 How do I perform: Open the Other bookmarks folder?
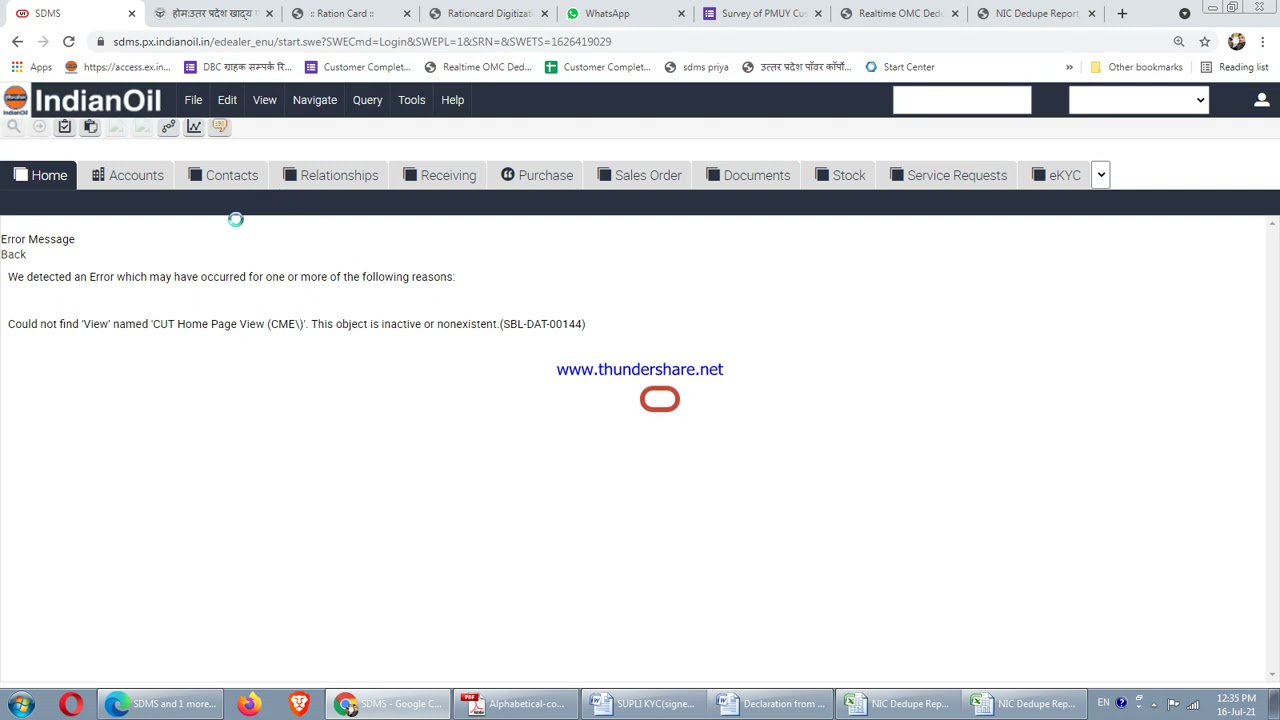[1136, 67]
